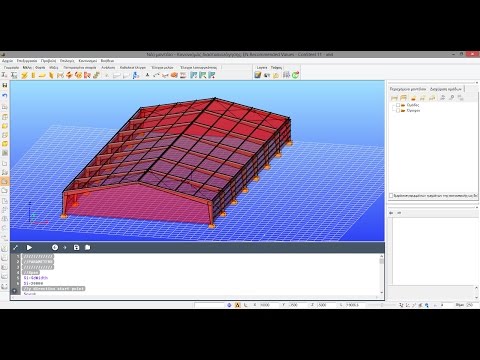Viewport: 480px width, 360px height.
Task: Open the Βοήθεια menu
Action: 107,61
